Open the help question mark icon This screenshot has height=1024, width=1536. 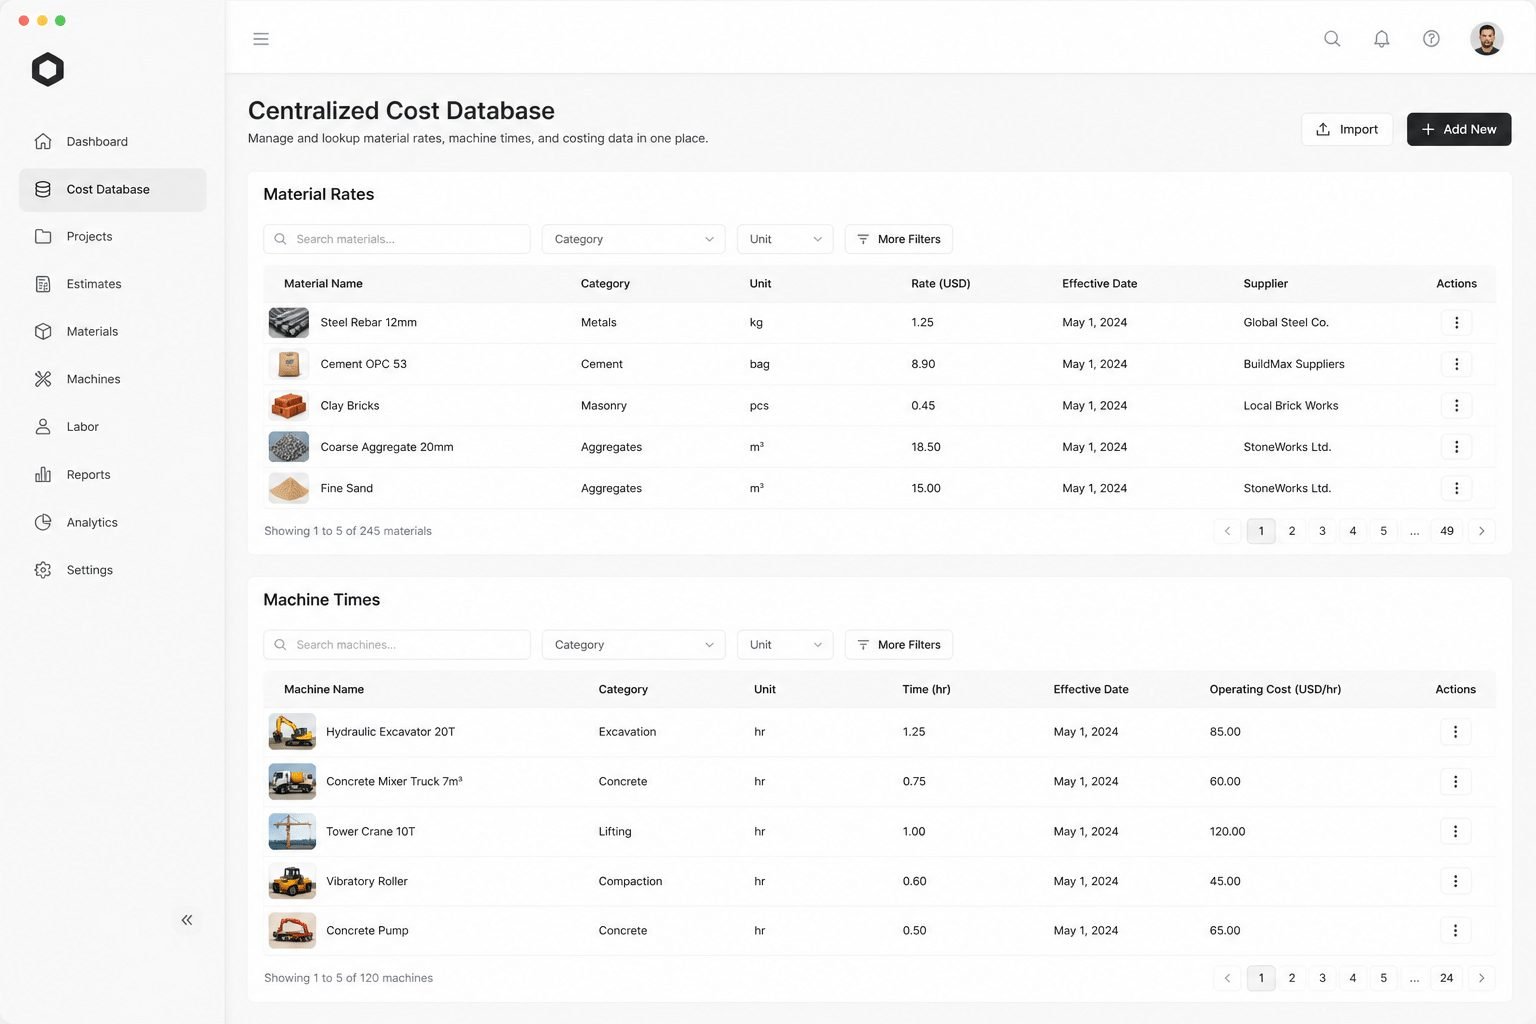[x=1432, y=39]
